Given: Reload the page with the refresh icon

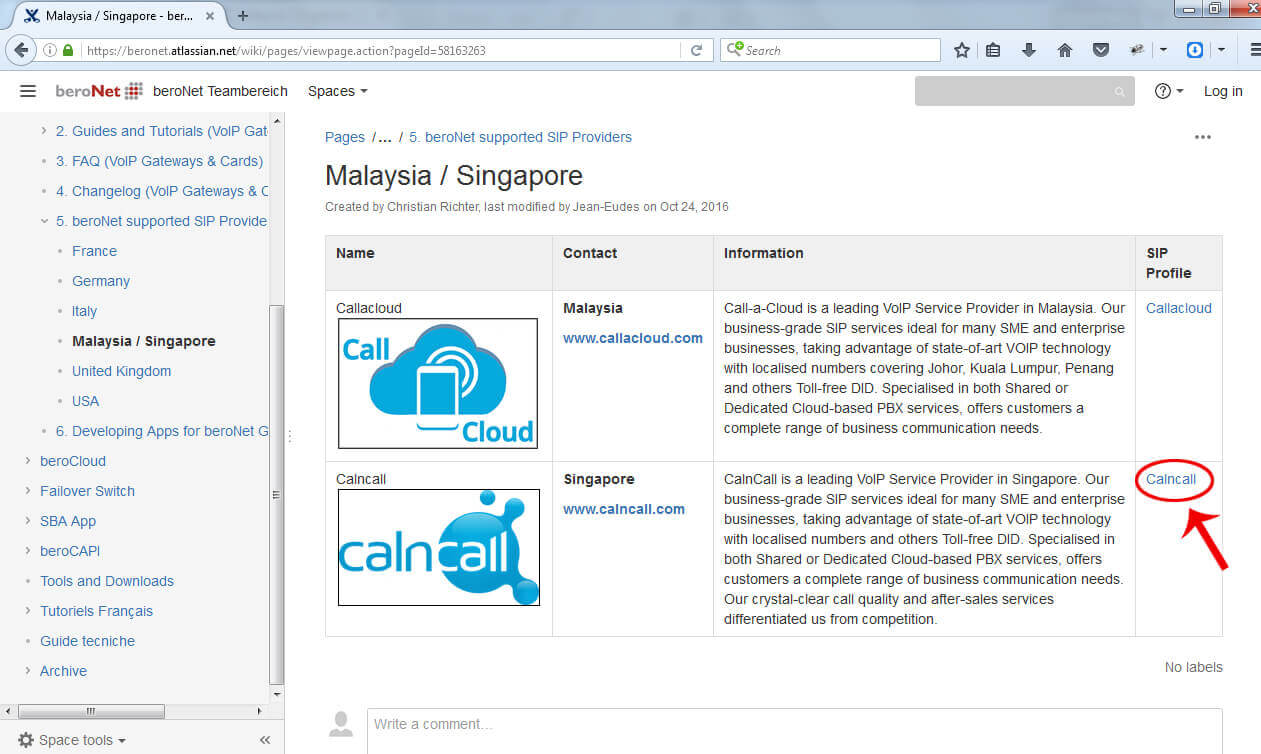Looking at the screenshot, I should click(x=697, y=50).
